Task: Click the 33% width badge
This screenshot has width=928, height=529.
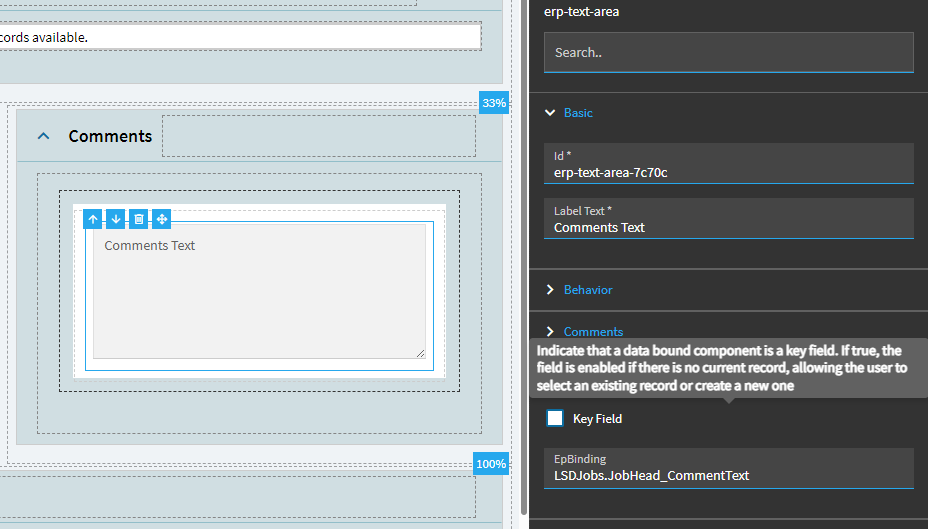Action: pos(494,103)
